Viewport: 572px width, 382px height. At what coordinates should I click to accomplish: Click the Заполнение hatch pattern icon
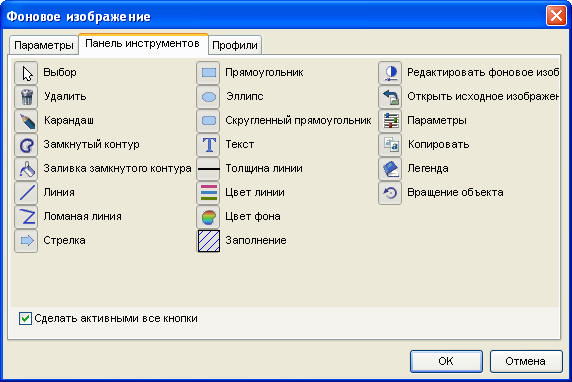point(209,241)
